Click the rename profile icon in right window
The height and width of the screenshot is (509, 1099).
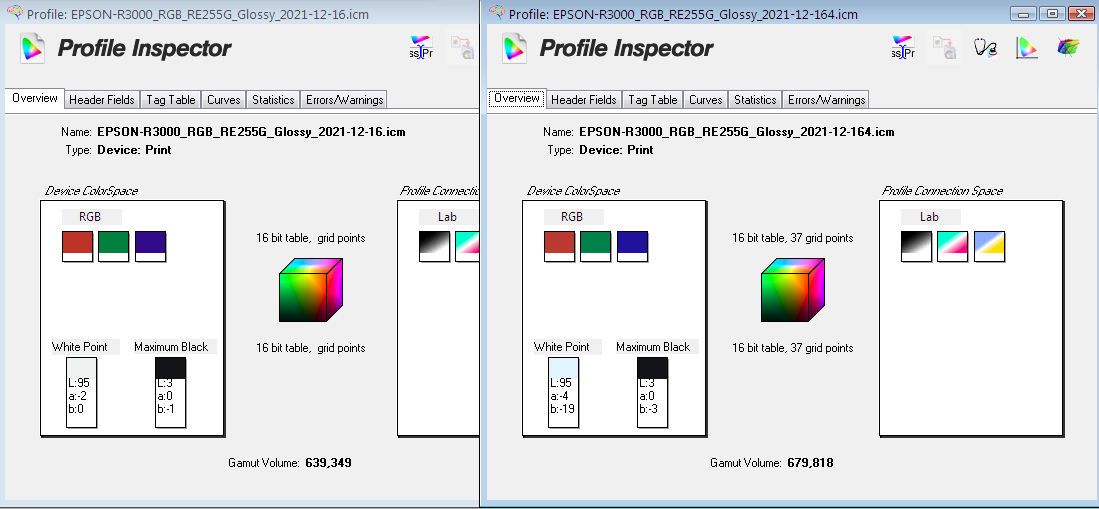tap(903, 48)
